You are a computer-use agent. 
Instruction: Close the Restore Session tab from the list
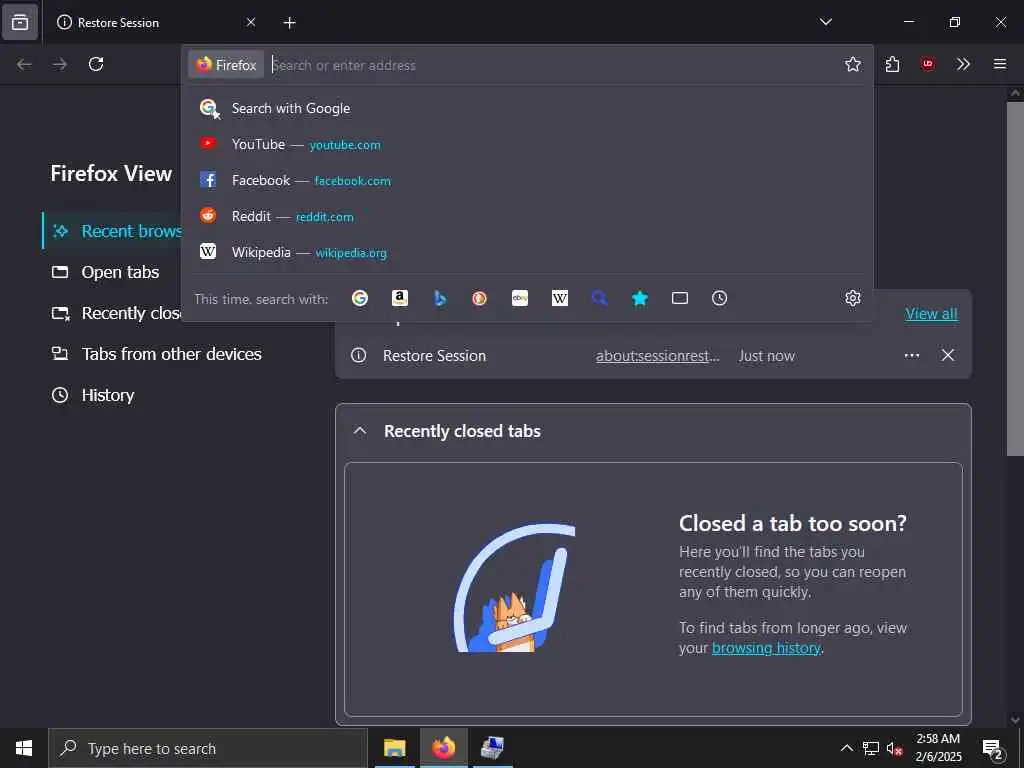coord(948,355)
